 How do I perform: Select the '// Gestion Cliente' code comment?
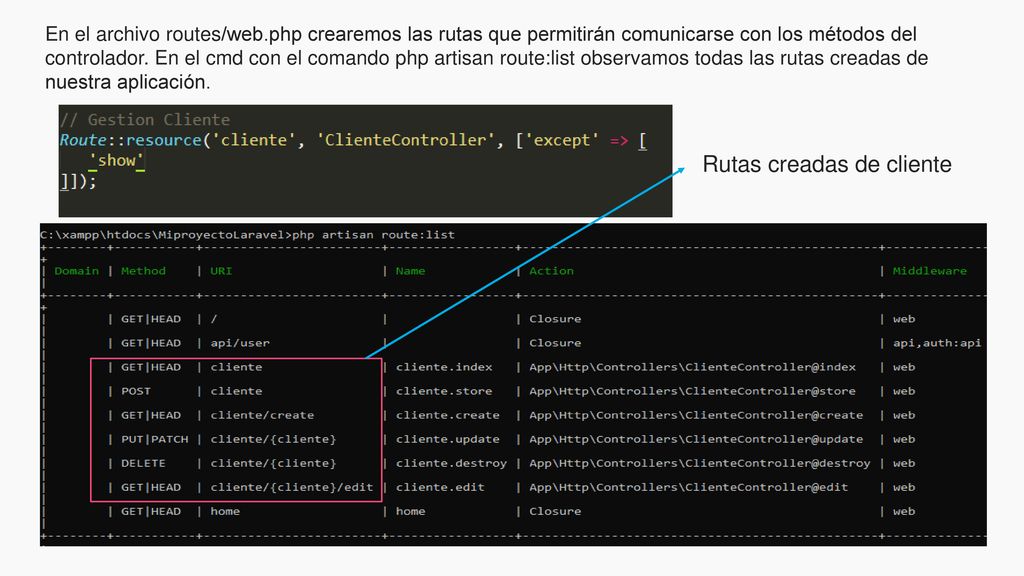(x=144, y=120)
